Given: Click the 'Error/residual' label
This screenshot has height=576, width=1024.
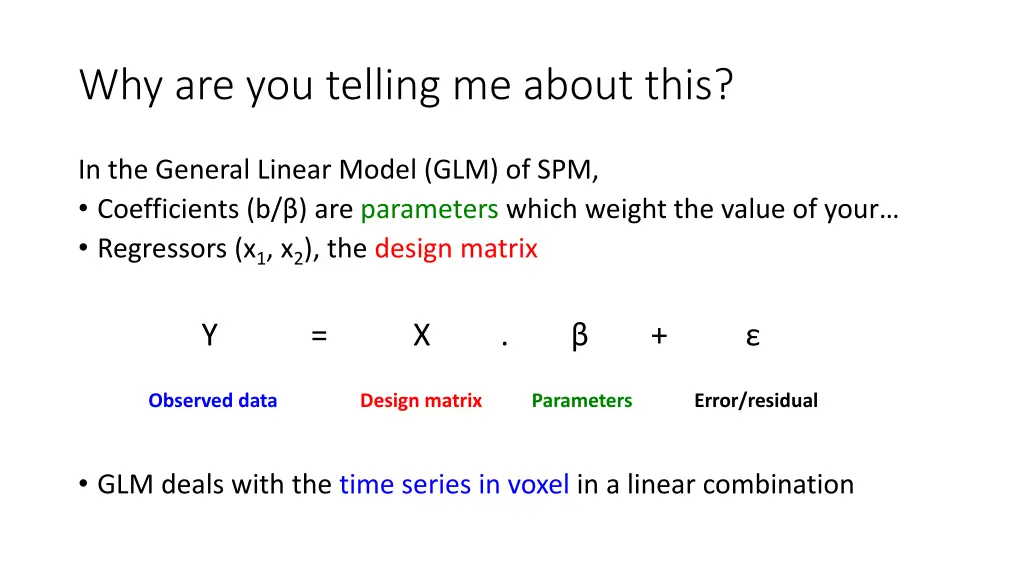Looking at the screenshot, I should pos(756,400).
